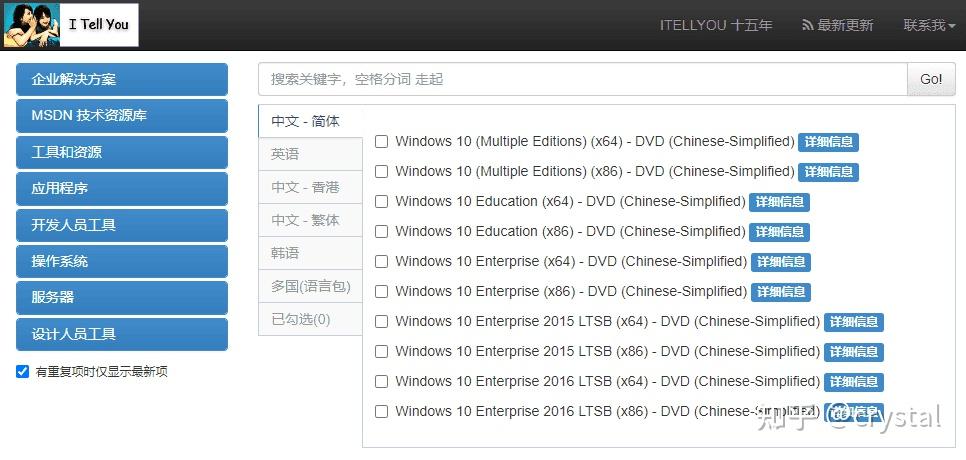Viewport: 966px width, 460px height.
Task: Open the 多国(语言包) tab
Action: click(310, 286)
